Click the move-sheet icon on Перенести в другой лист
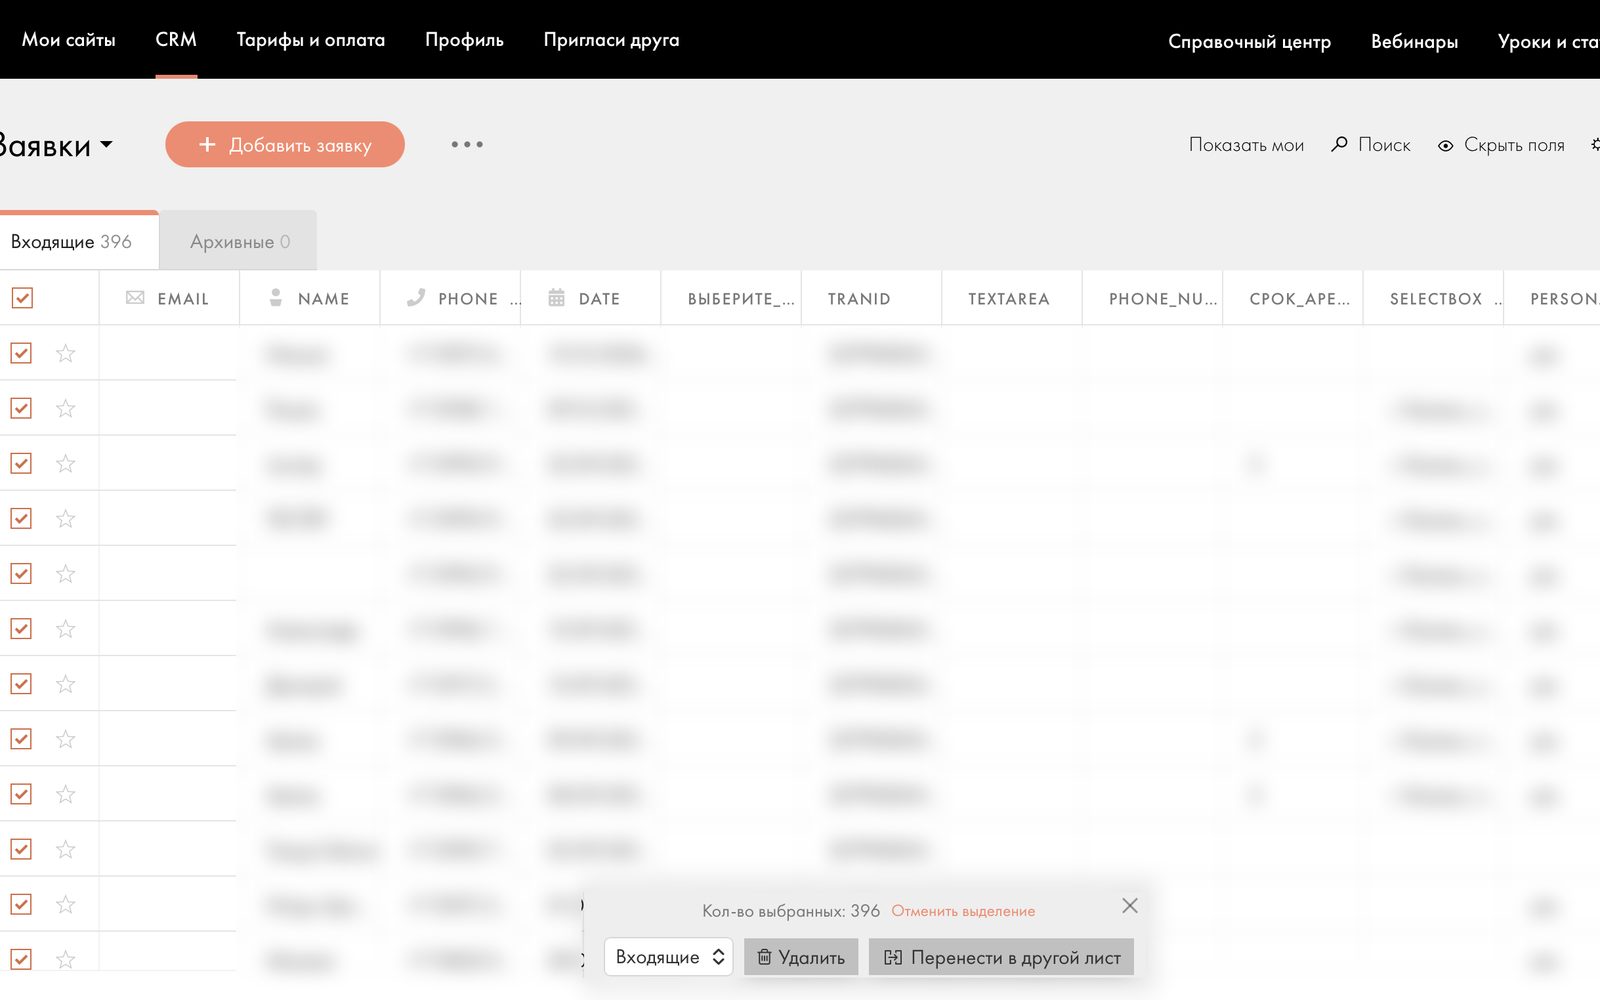The image size is (1600, 1000). [x=893, y=957]
